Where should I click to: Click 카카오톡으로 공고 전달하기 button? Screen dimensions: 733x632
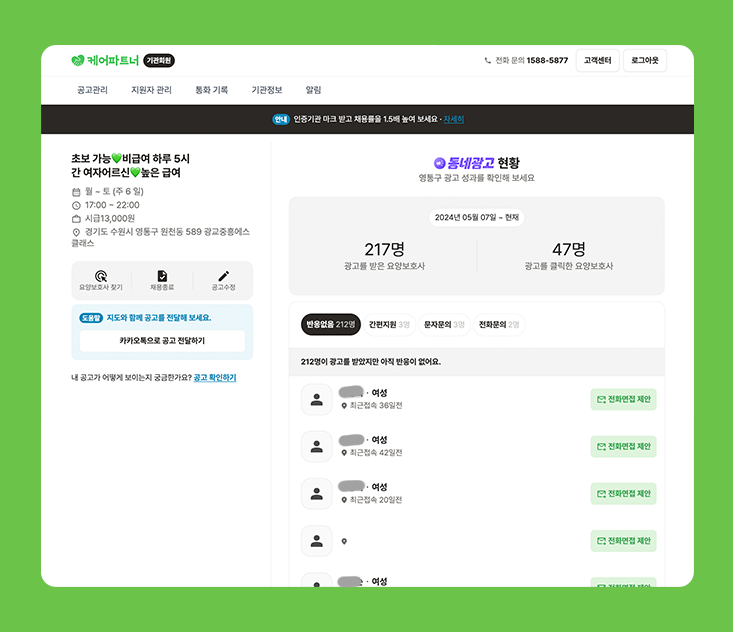pyautogui.click(x=162, y=341)
